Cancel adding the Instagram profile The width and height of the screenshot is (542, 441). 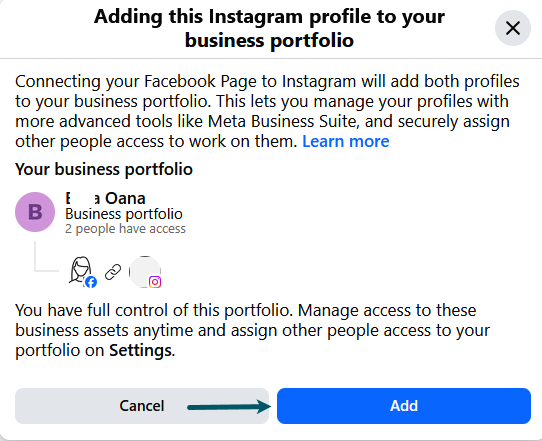pos(142,406)
